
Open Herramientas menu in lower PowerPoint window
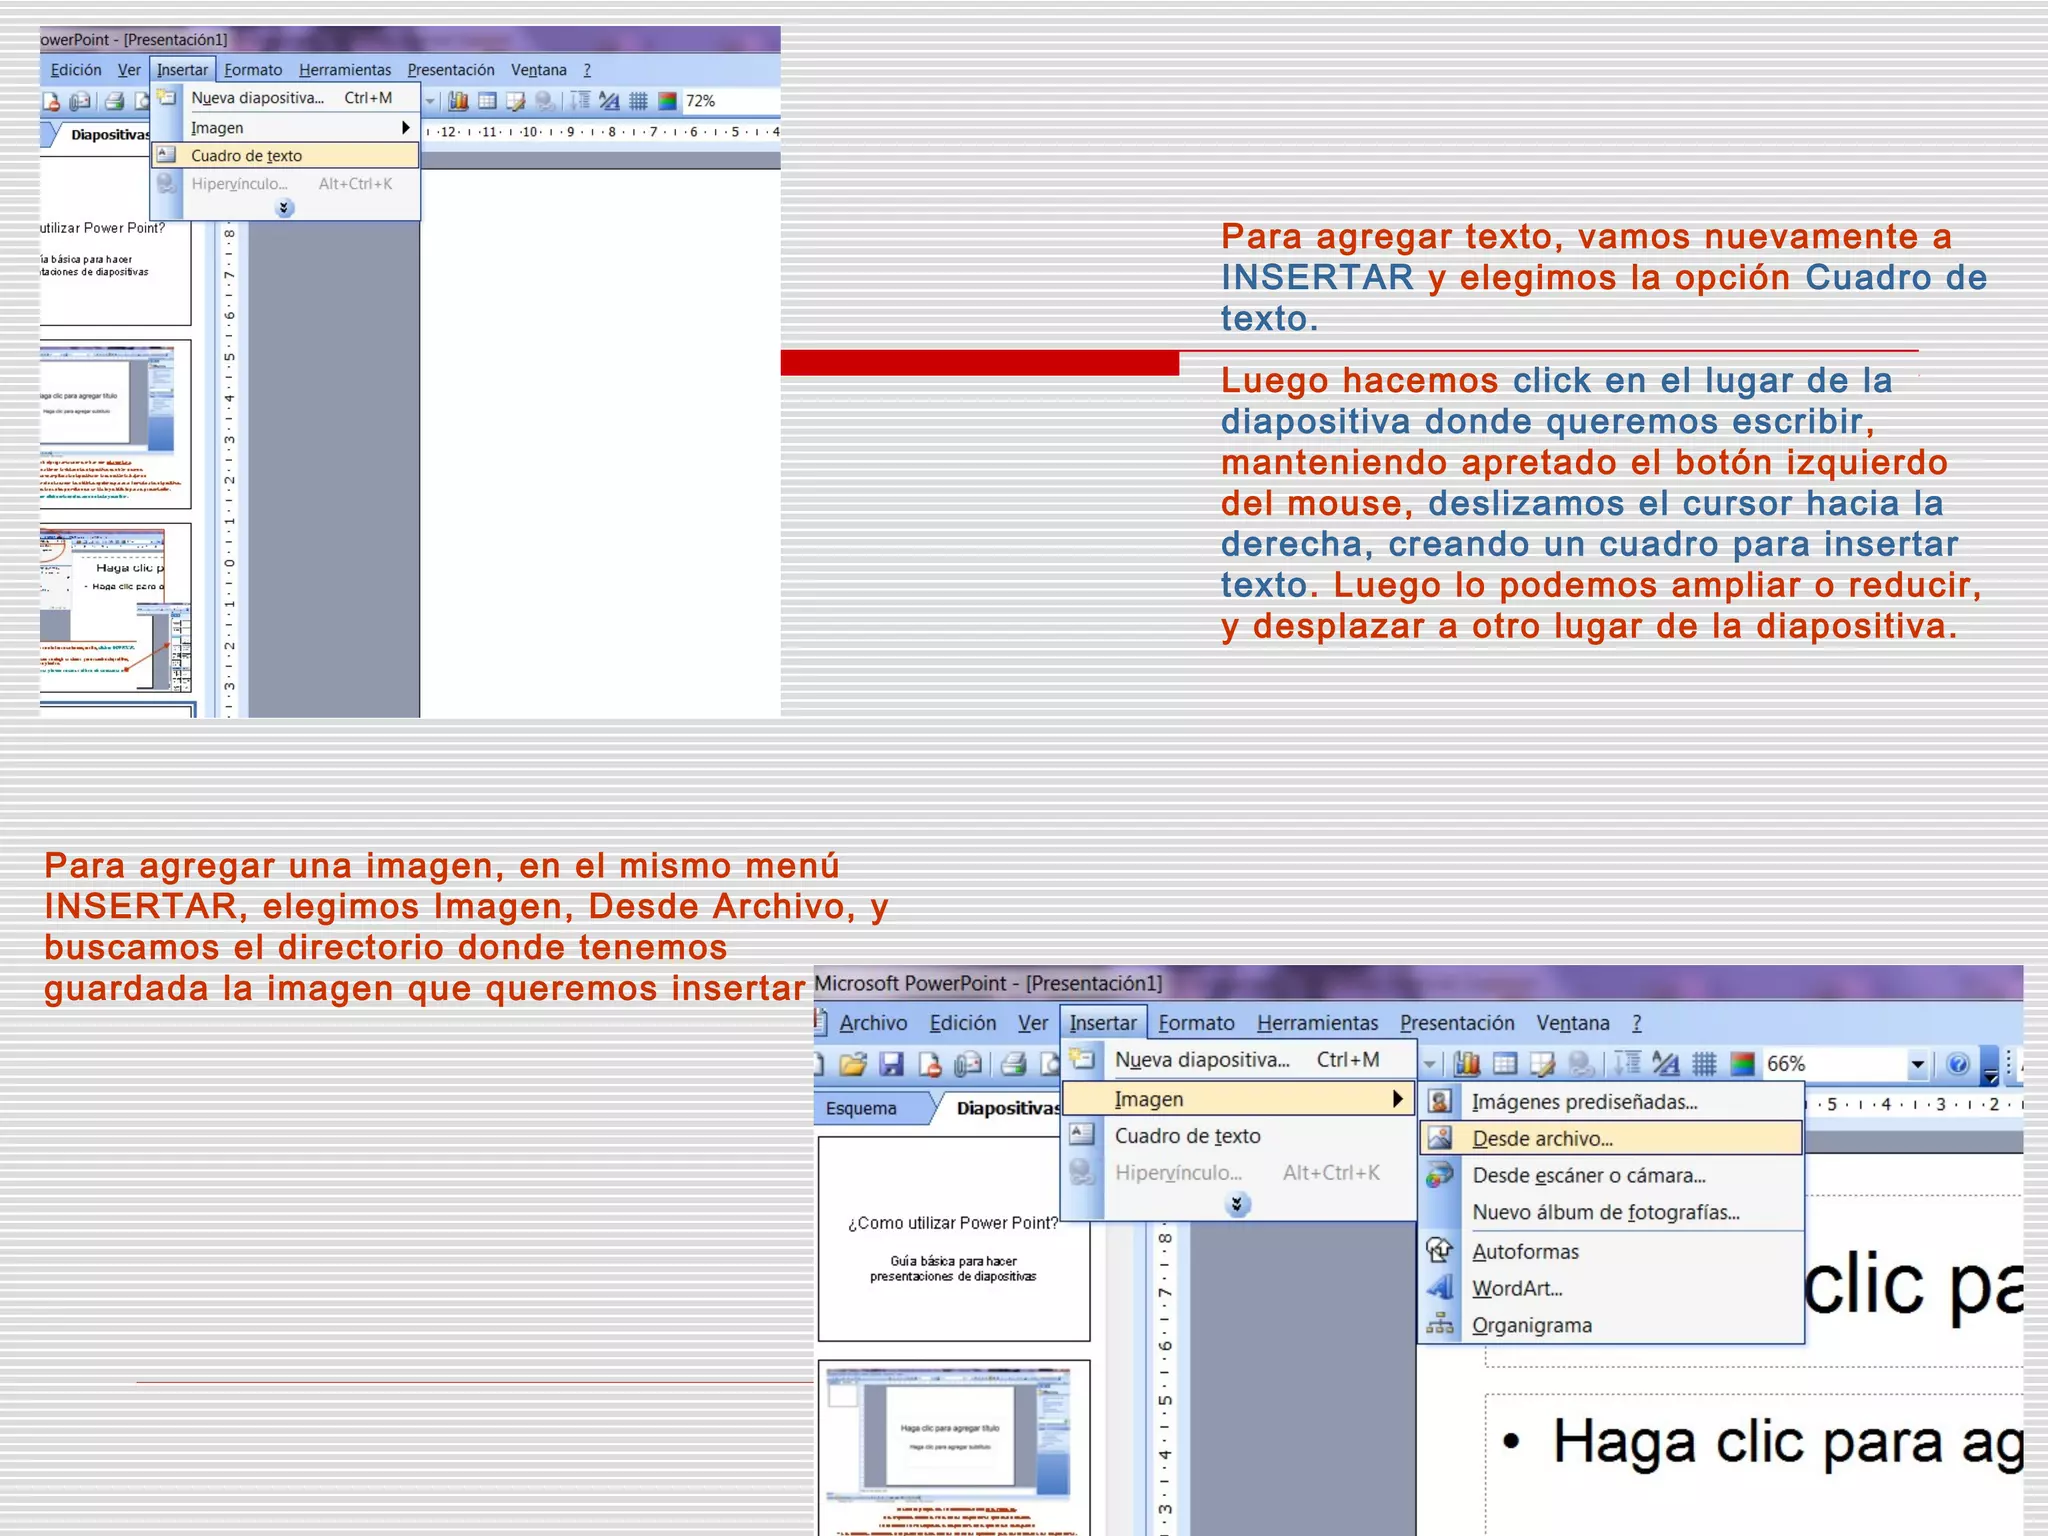point(1317,1023)
